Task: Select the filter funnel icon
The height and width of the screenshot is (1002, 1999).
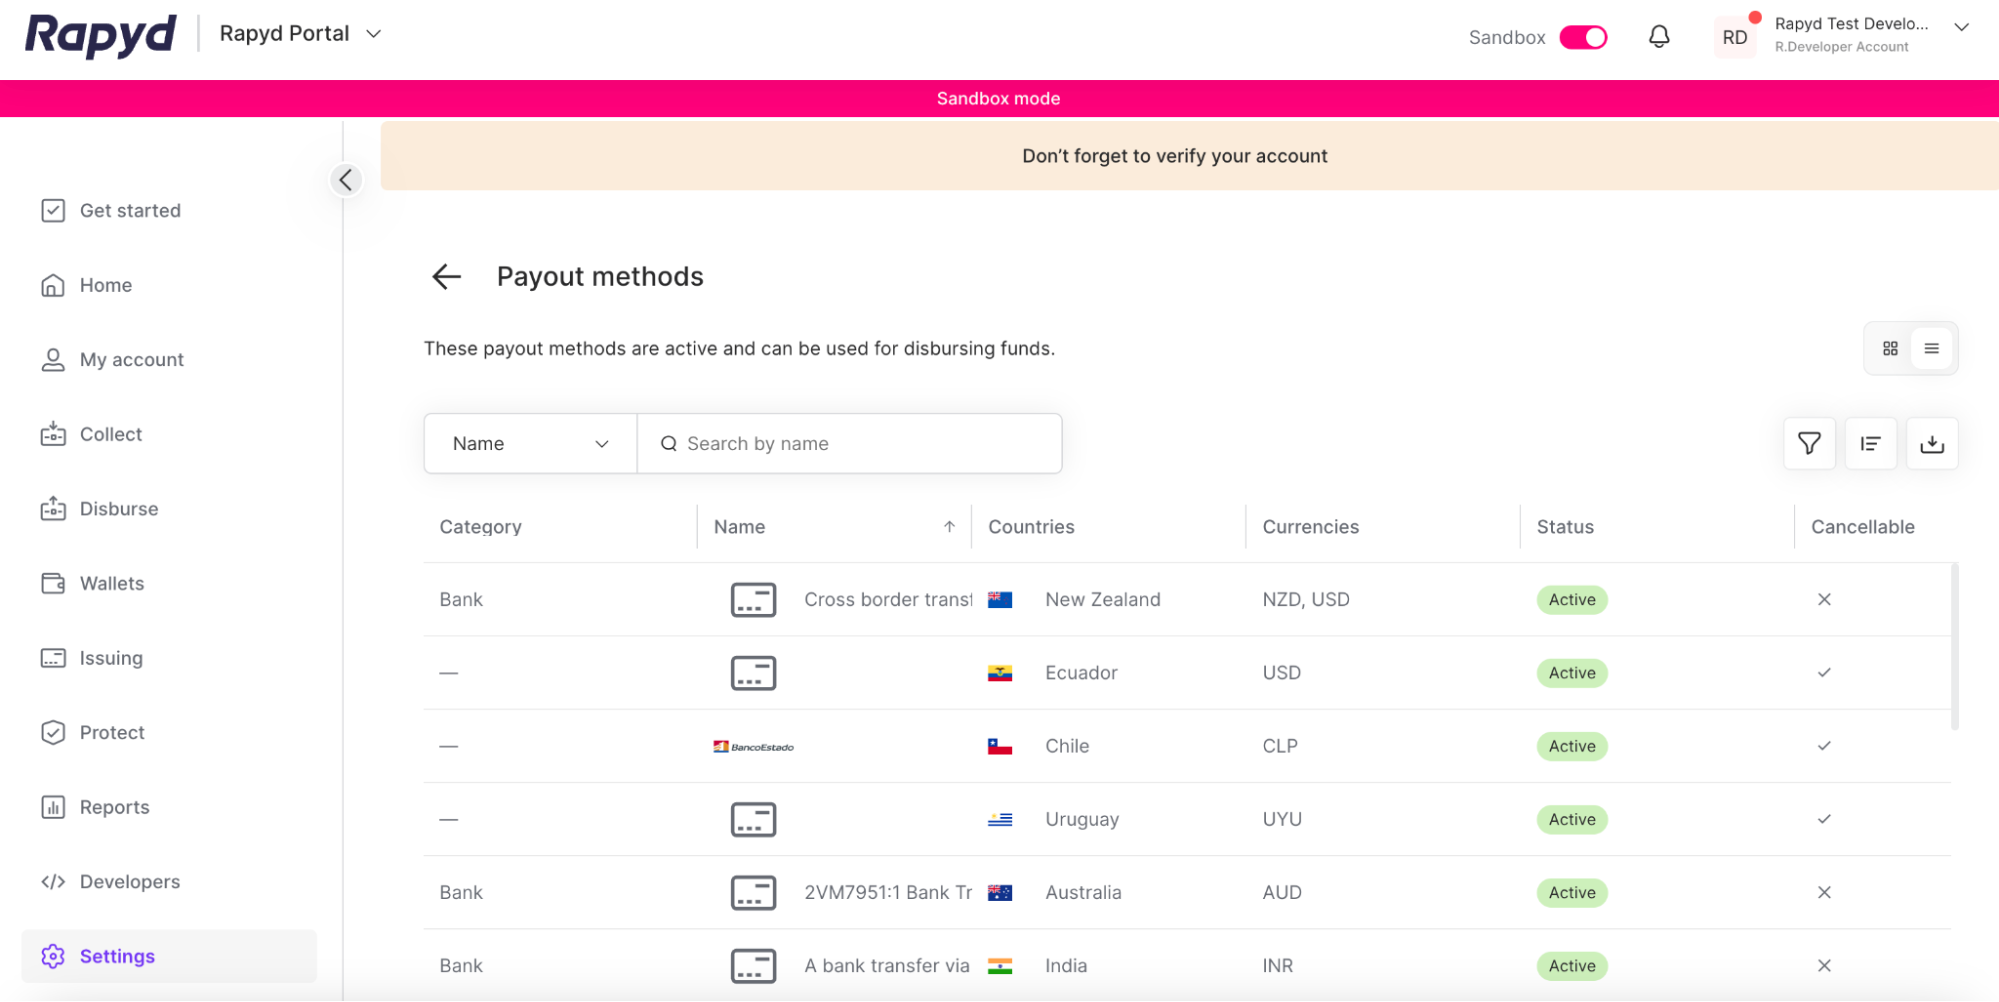Action: (1808, 443)
